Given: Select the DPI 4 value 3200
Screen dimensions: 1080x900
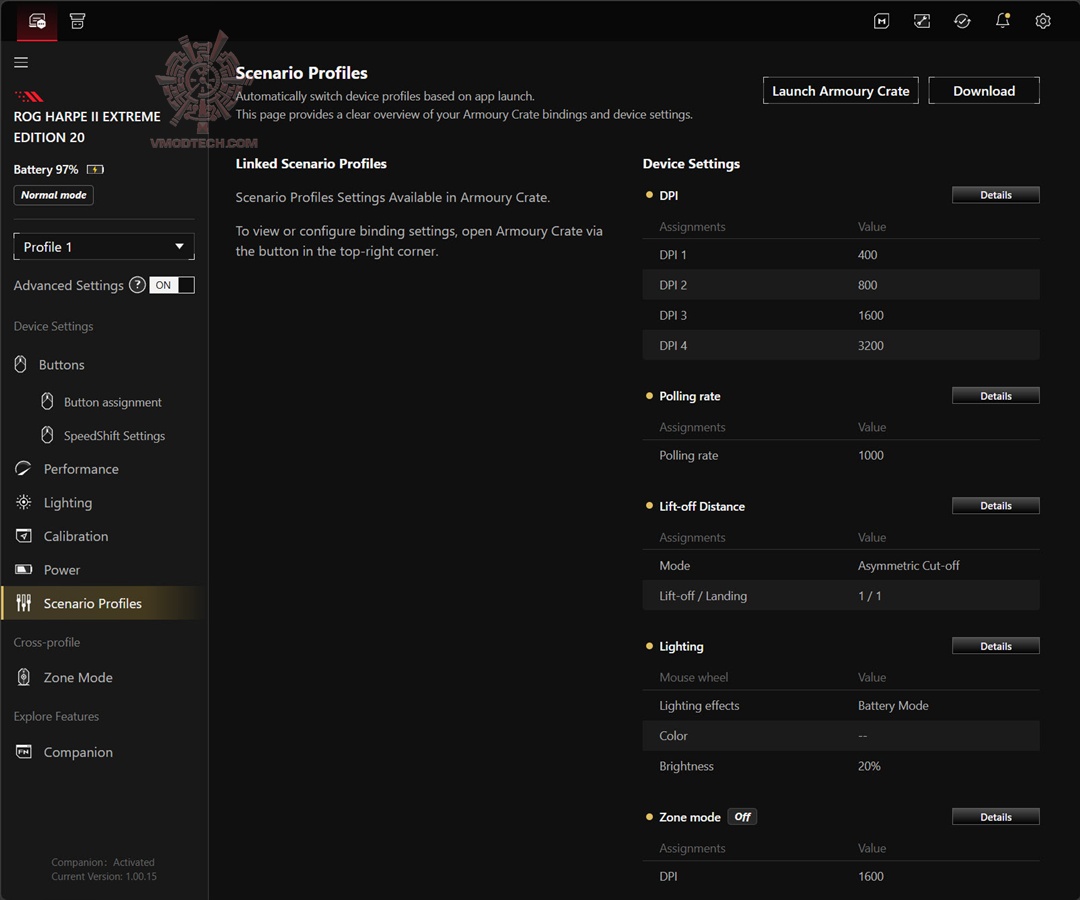Looking at the screenshot, I should 871,346.
